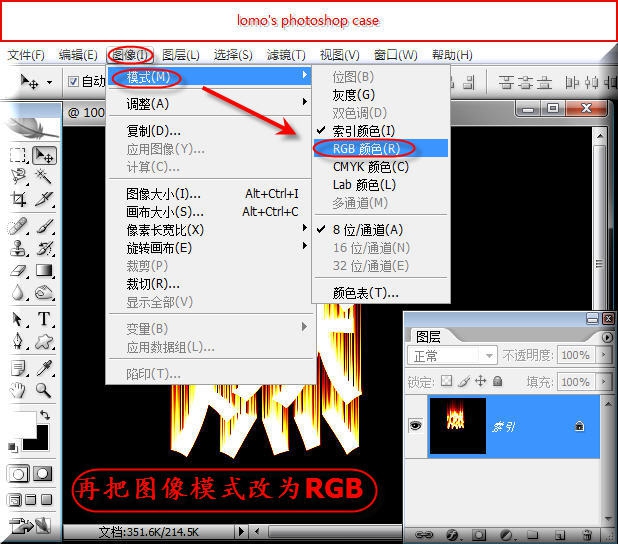Click the delete layer trash icon

coord(587,535)
